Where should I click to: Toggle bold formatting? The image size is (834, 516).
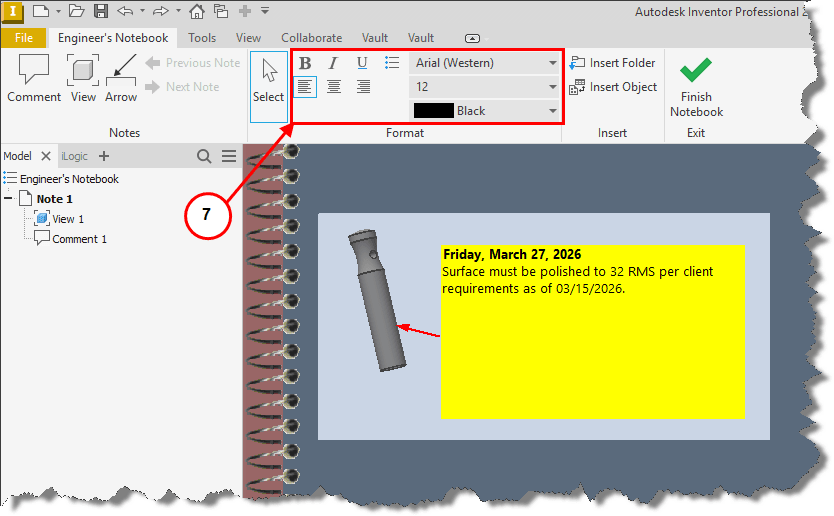[305, 63]
